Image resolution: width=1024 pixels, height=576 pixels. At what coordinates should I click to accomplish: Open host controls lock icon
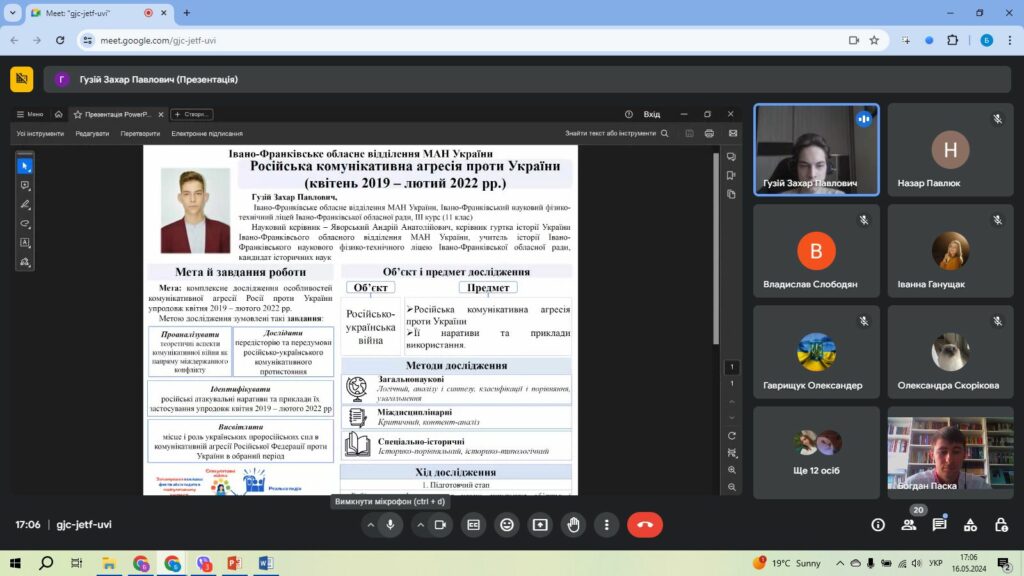1001,524
